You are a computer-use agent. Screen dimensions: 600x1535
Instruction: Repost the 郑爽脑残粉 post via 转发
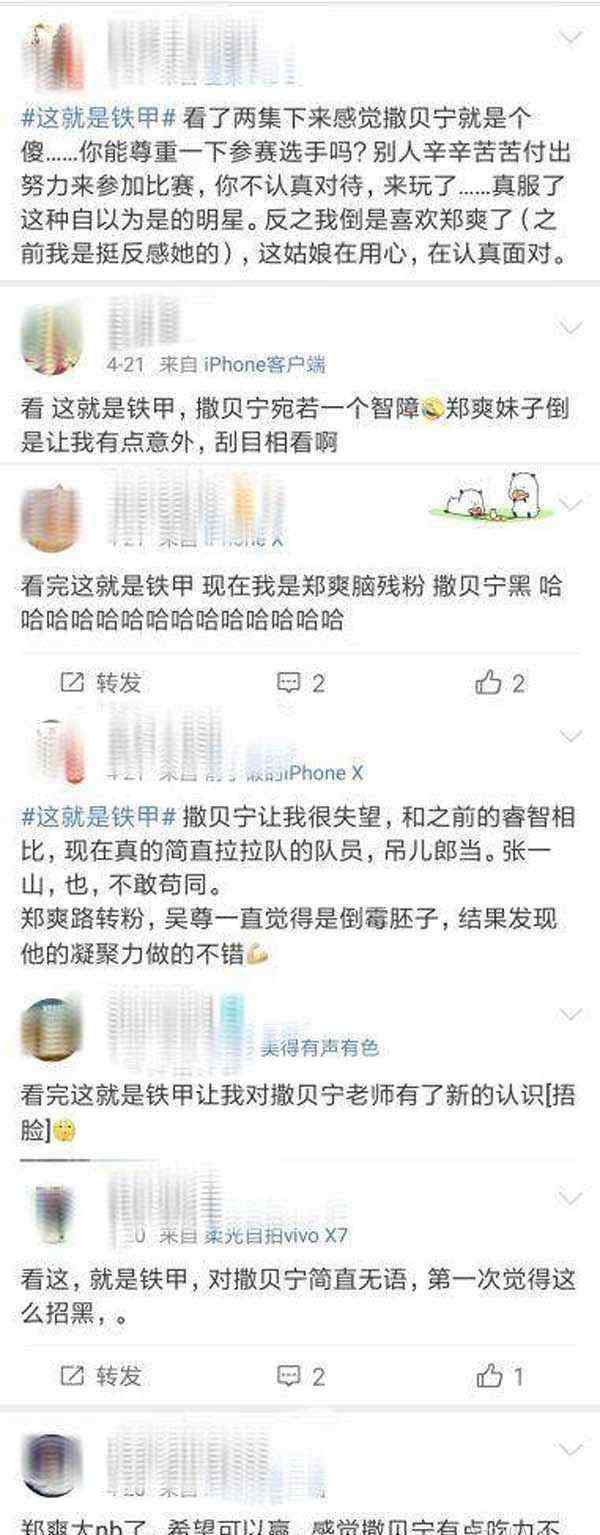102,683
